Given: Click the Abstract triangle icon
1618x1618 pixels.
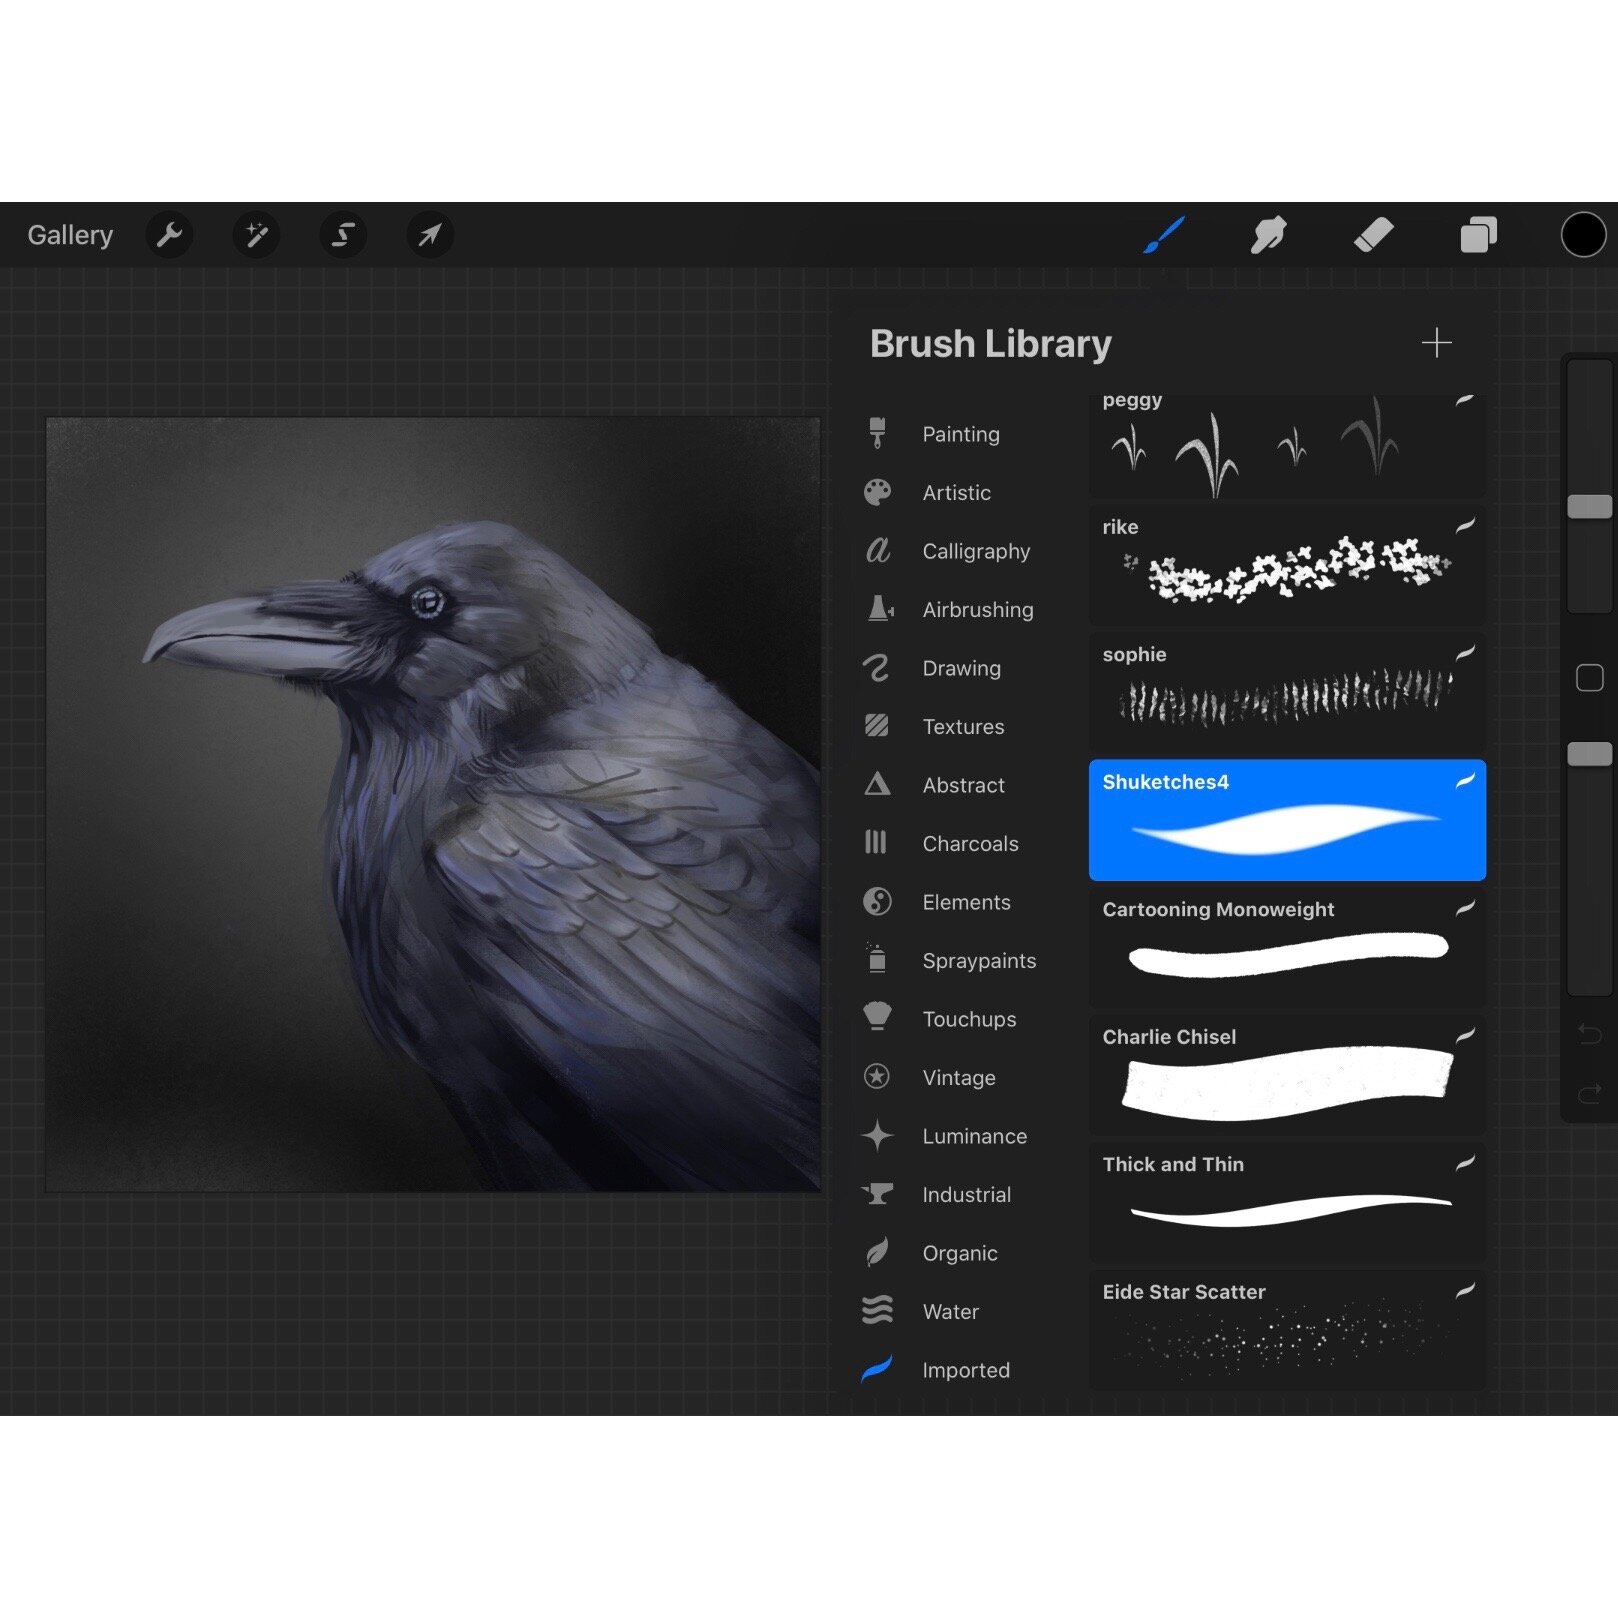Looking at the screenshot, I should click(877, 784).
